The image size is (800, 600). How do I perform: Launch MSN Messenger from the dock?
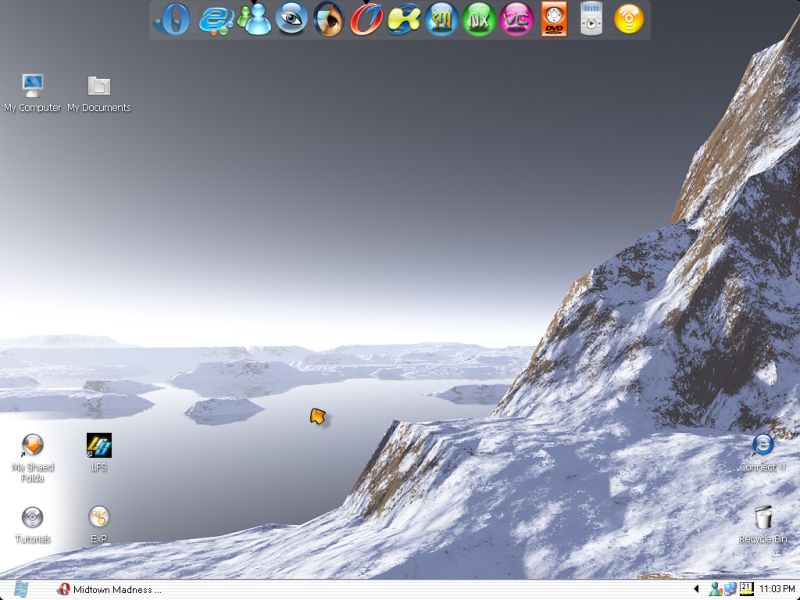tap(255, 19)
